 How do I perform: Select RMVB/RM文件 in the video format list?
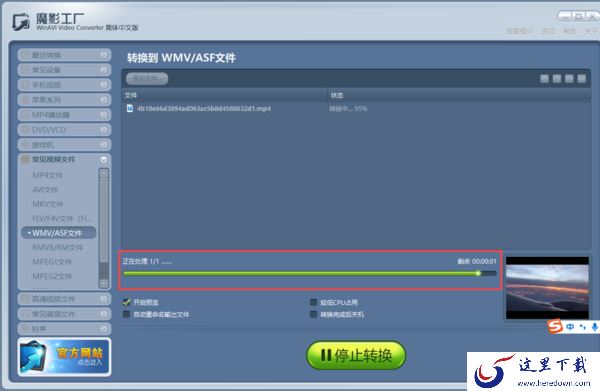(x=57, y=248)
